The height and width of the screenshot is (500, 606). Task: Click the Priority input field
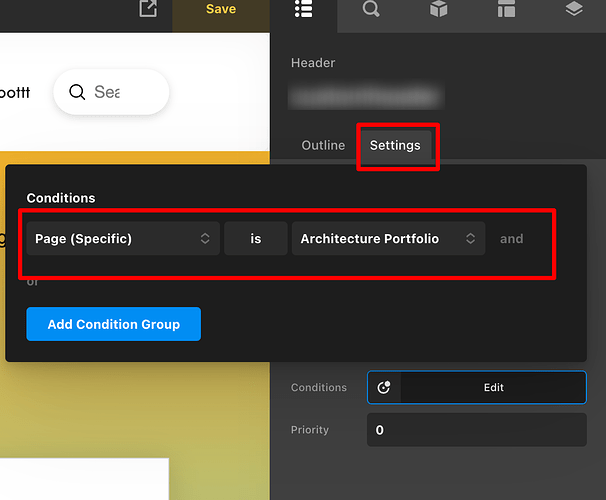(x=476, y=430)
